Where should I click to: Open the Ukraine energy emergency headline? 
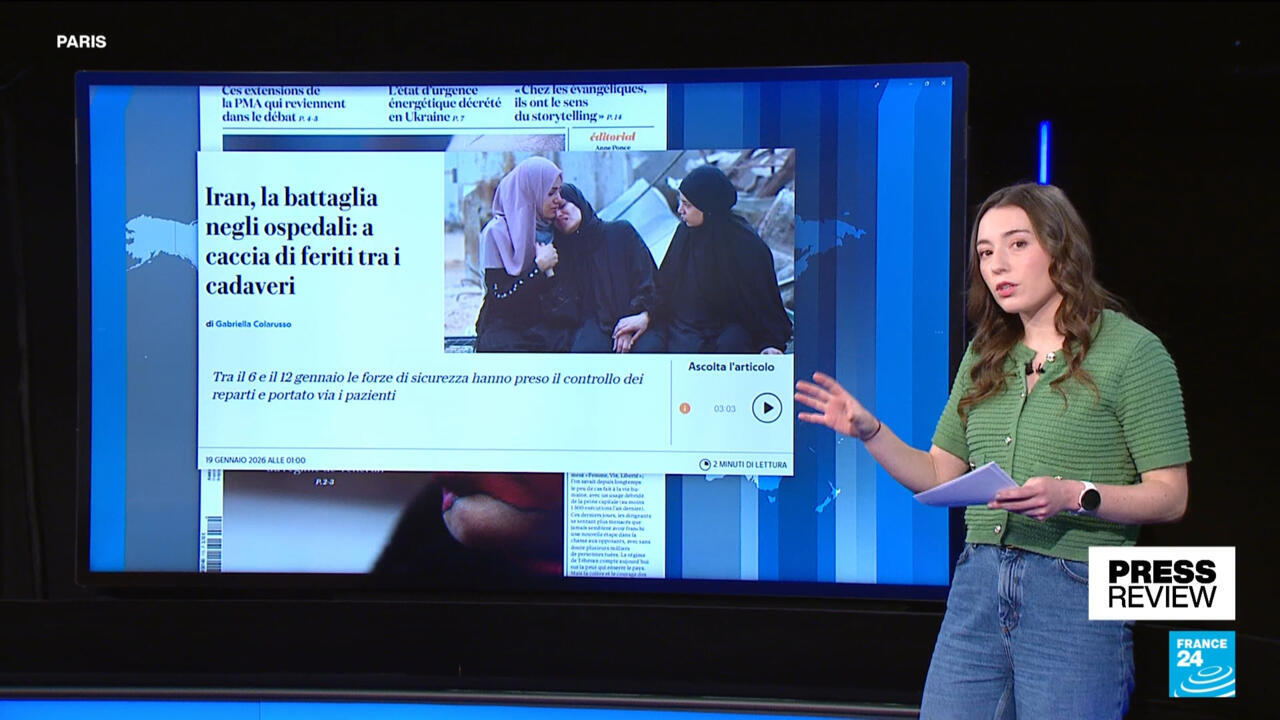point(444,103)
